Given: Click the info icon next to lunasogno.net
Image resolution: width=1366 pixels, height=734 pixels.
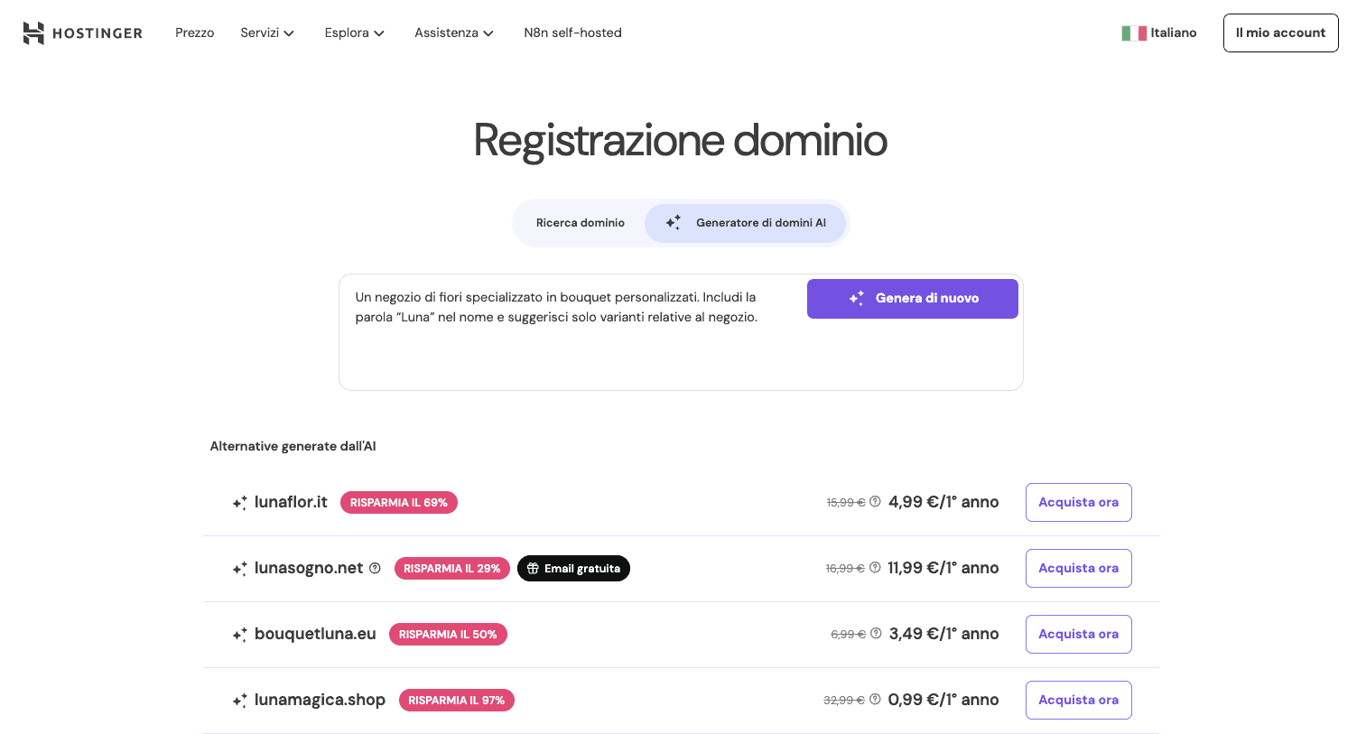Looking at the screenshot, I should tap(375, 567).
